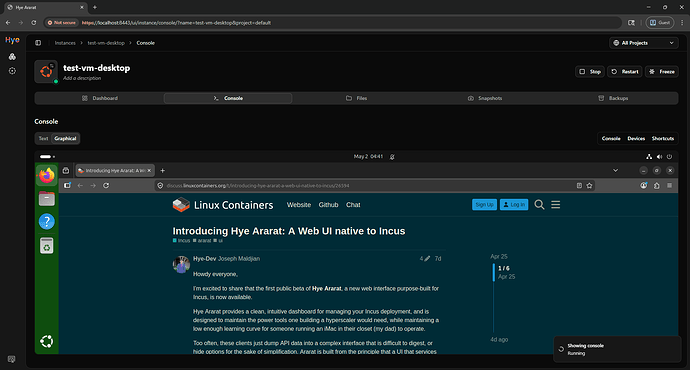This screenshot has width=690, height=370.
Task: Open Firefox in the Ubuntu dock
Action: pos(47,176)
